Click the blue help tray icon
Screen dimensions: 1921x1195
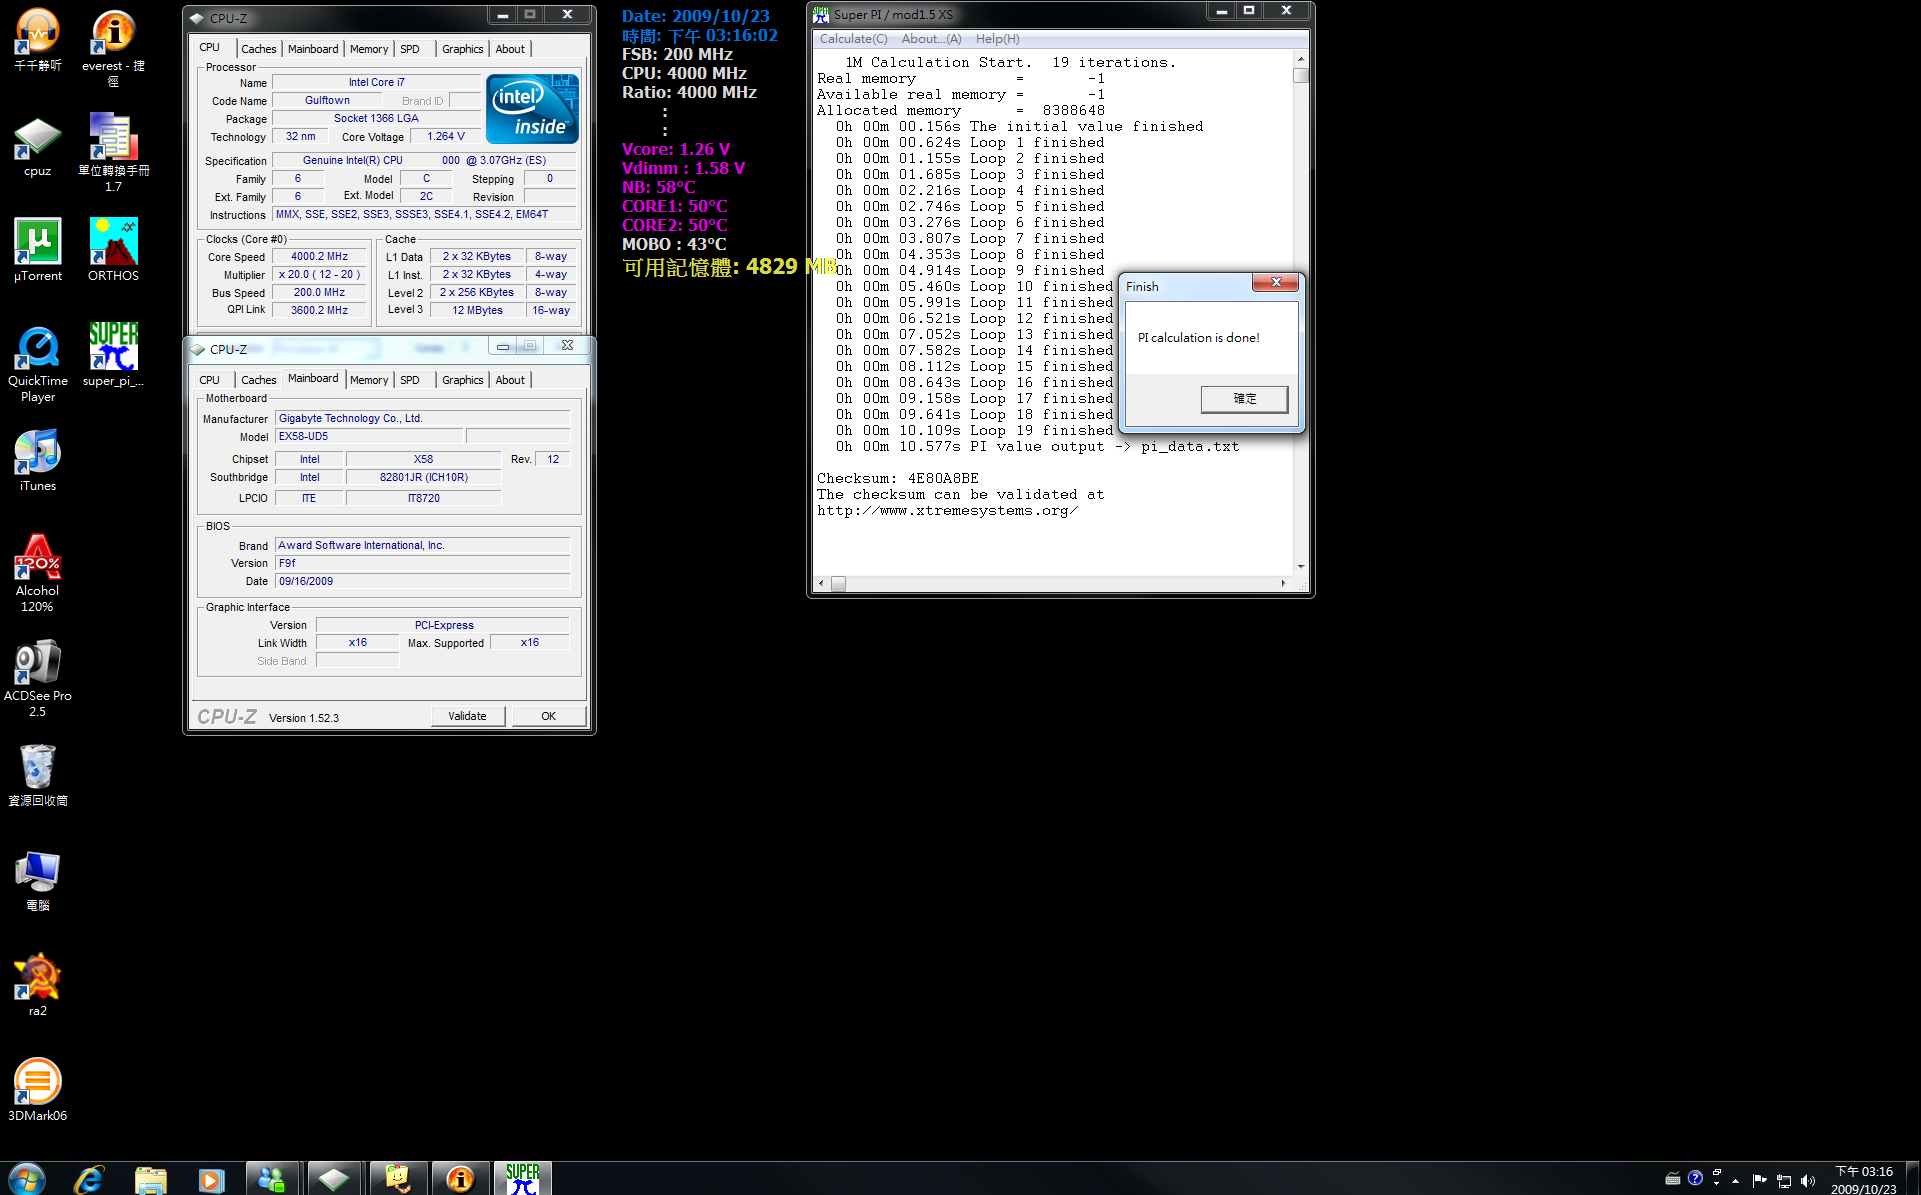[x=1695, y=1178]
